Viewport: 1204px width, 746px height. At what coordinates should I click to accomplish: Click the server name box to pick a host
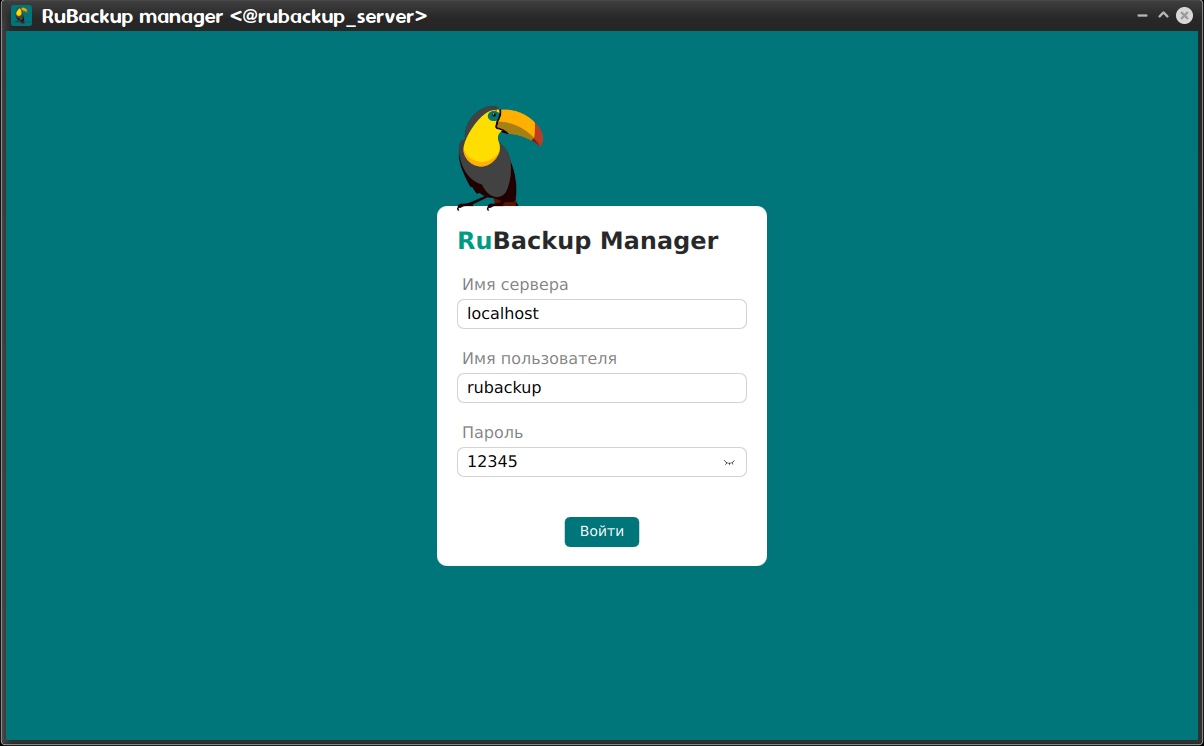click(x=601, y=313)
